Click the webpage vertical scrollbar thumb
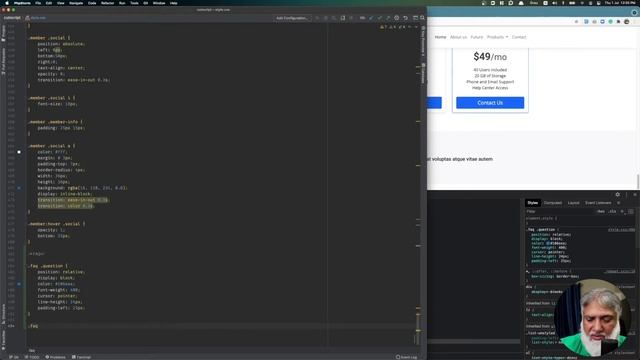This screenshot has width=640, height=360. tap(638, 182)
